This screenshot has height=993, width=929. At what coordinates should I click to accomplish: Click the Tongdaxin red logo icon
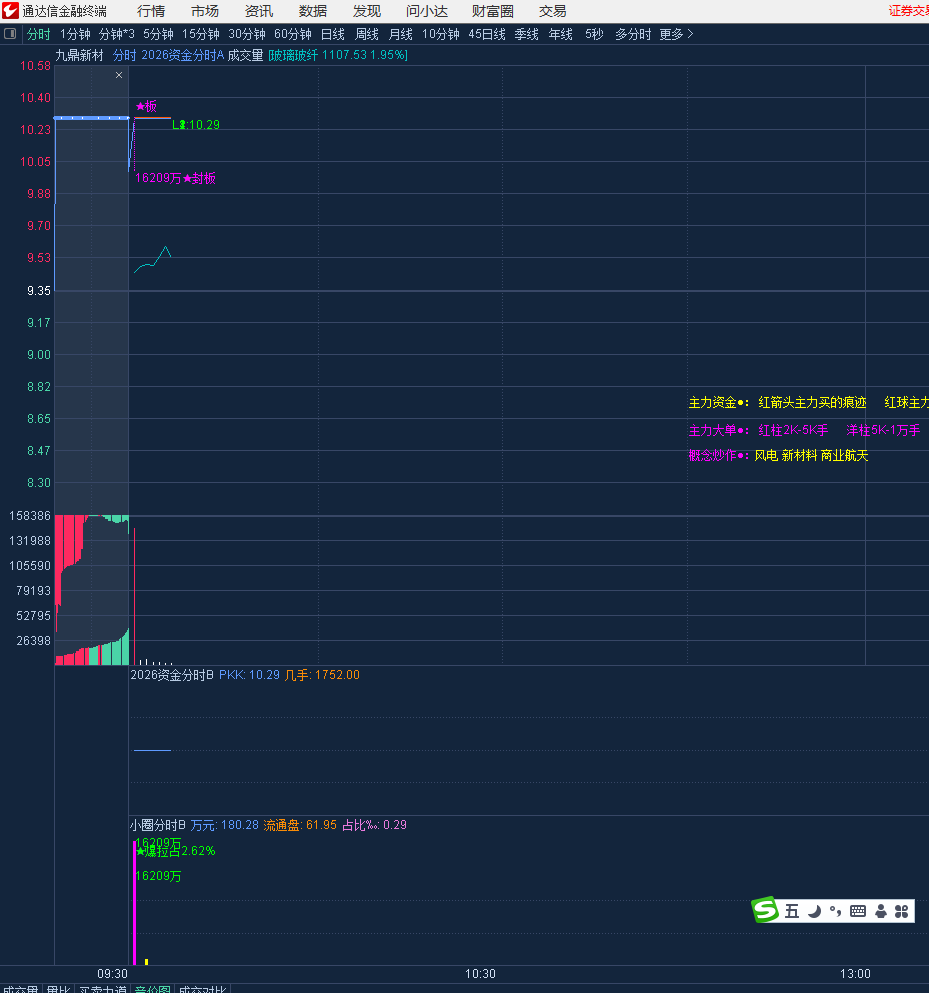(10, 11)
